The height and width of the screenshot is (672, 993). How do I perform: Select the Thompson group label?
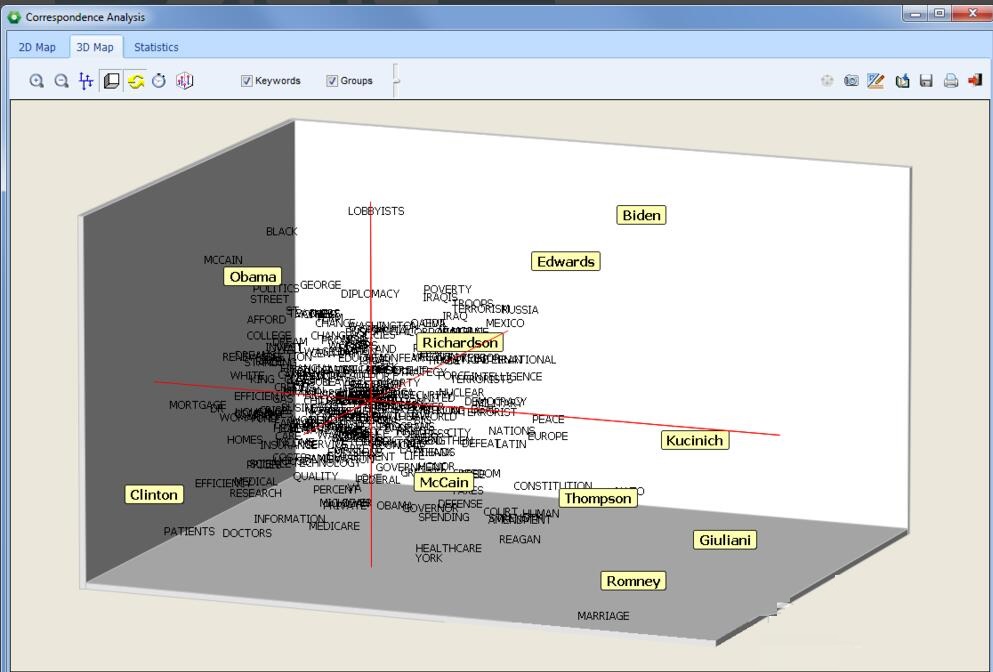pos(598,498)
